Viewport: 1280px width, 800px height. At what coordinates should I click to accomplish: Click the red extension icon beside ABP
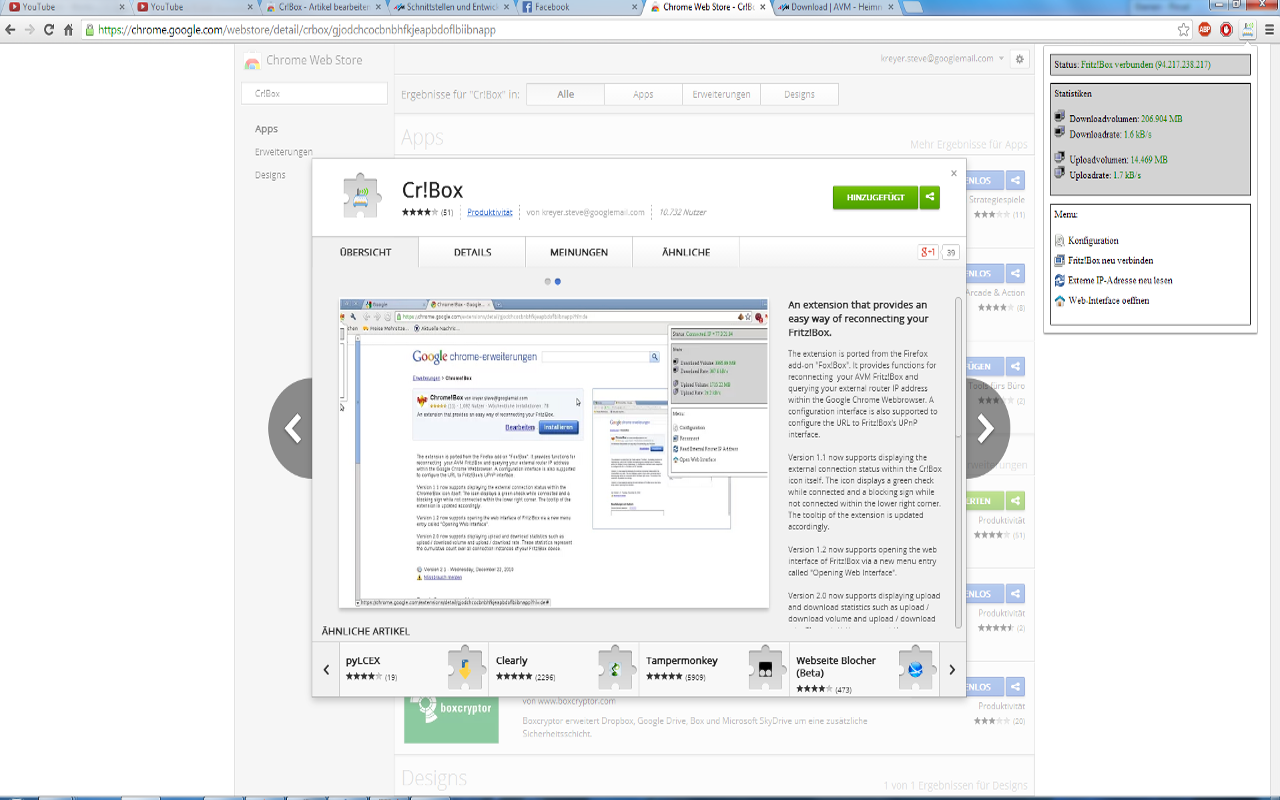click(1226, 30)
